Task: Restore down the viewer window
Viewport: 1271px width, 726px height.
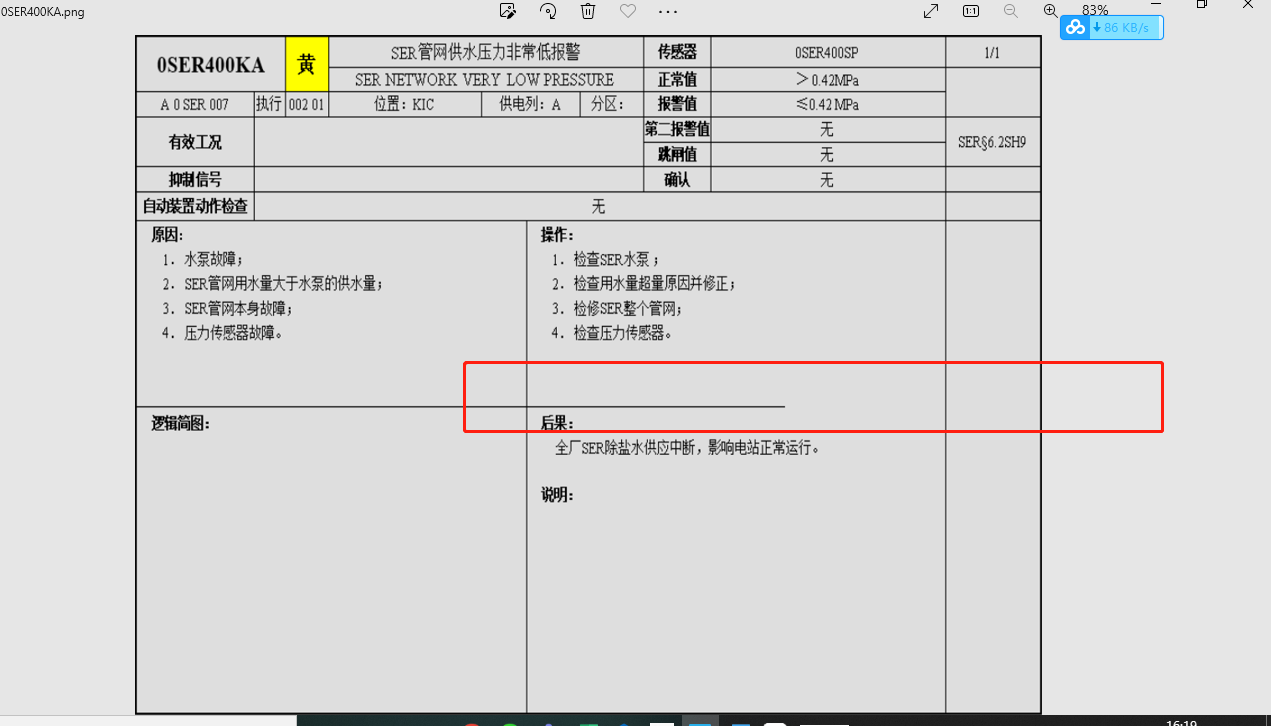Action: point(1202,4)
